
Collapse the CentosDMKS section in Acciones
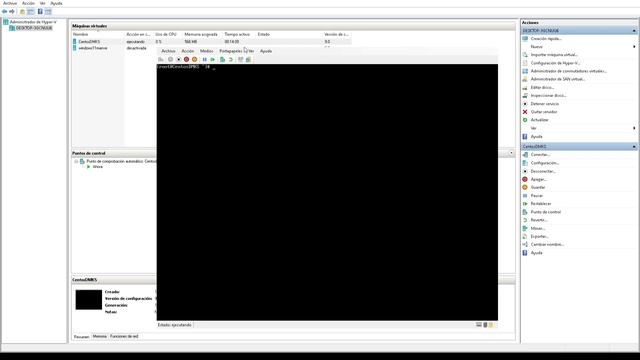pos(634,147)
